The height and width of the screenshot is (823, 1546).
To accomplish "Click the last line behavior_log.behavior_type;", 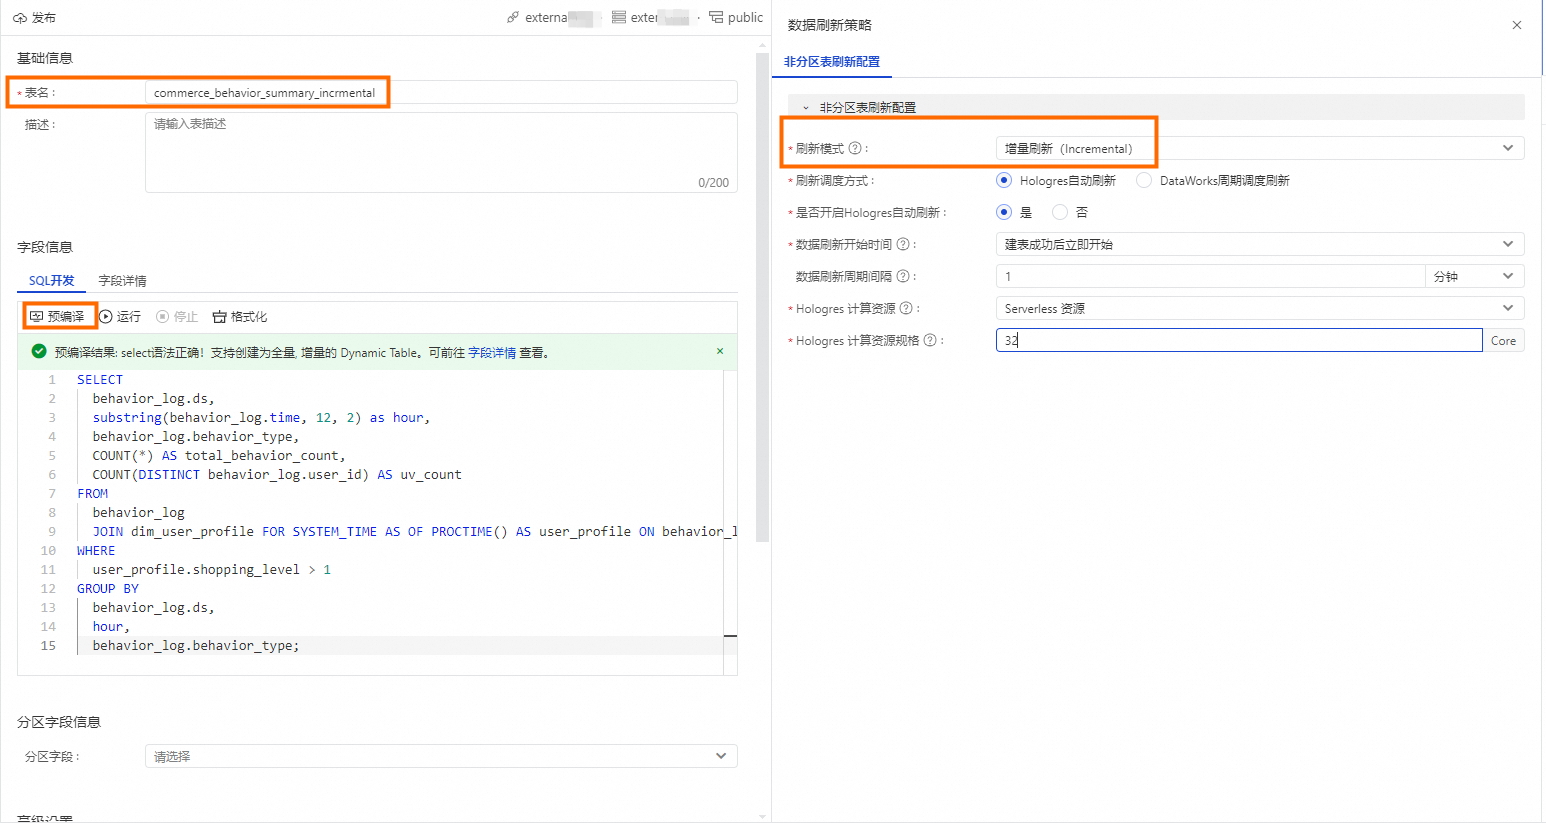I will [196, 645].
